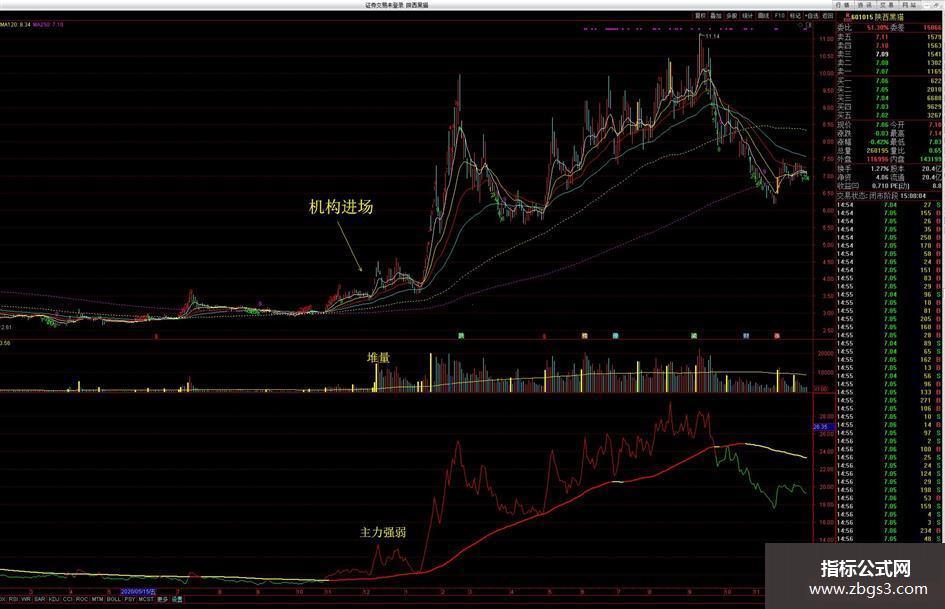945x609 pixels.
Task: Click the 现价 current price value
Action: (x=882, y=125)
